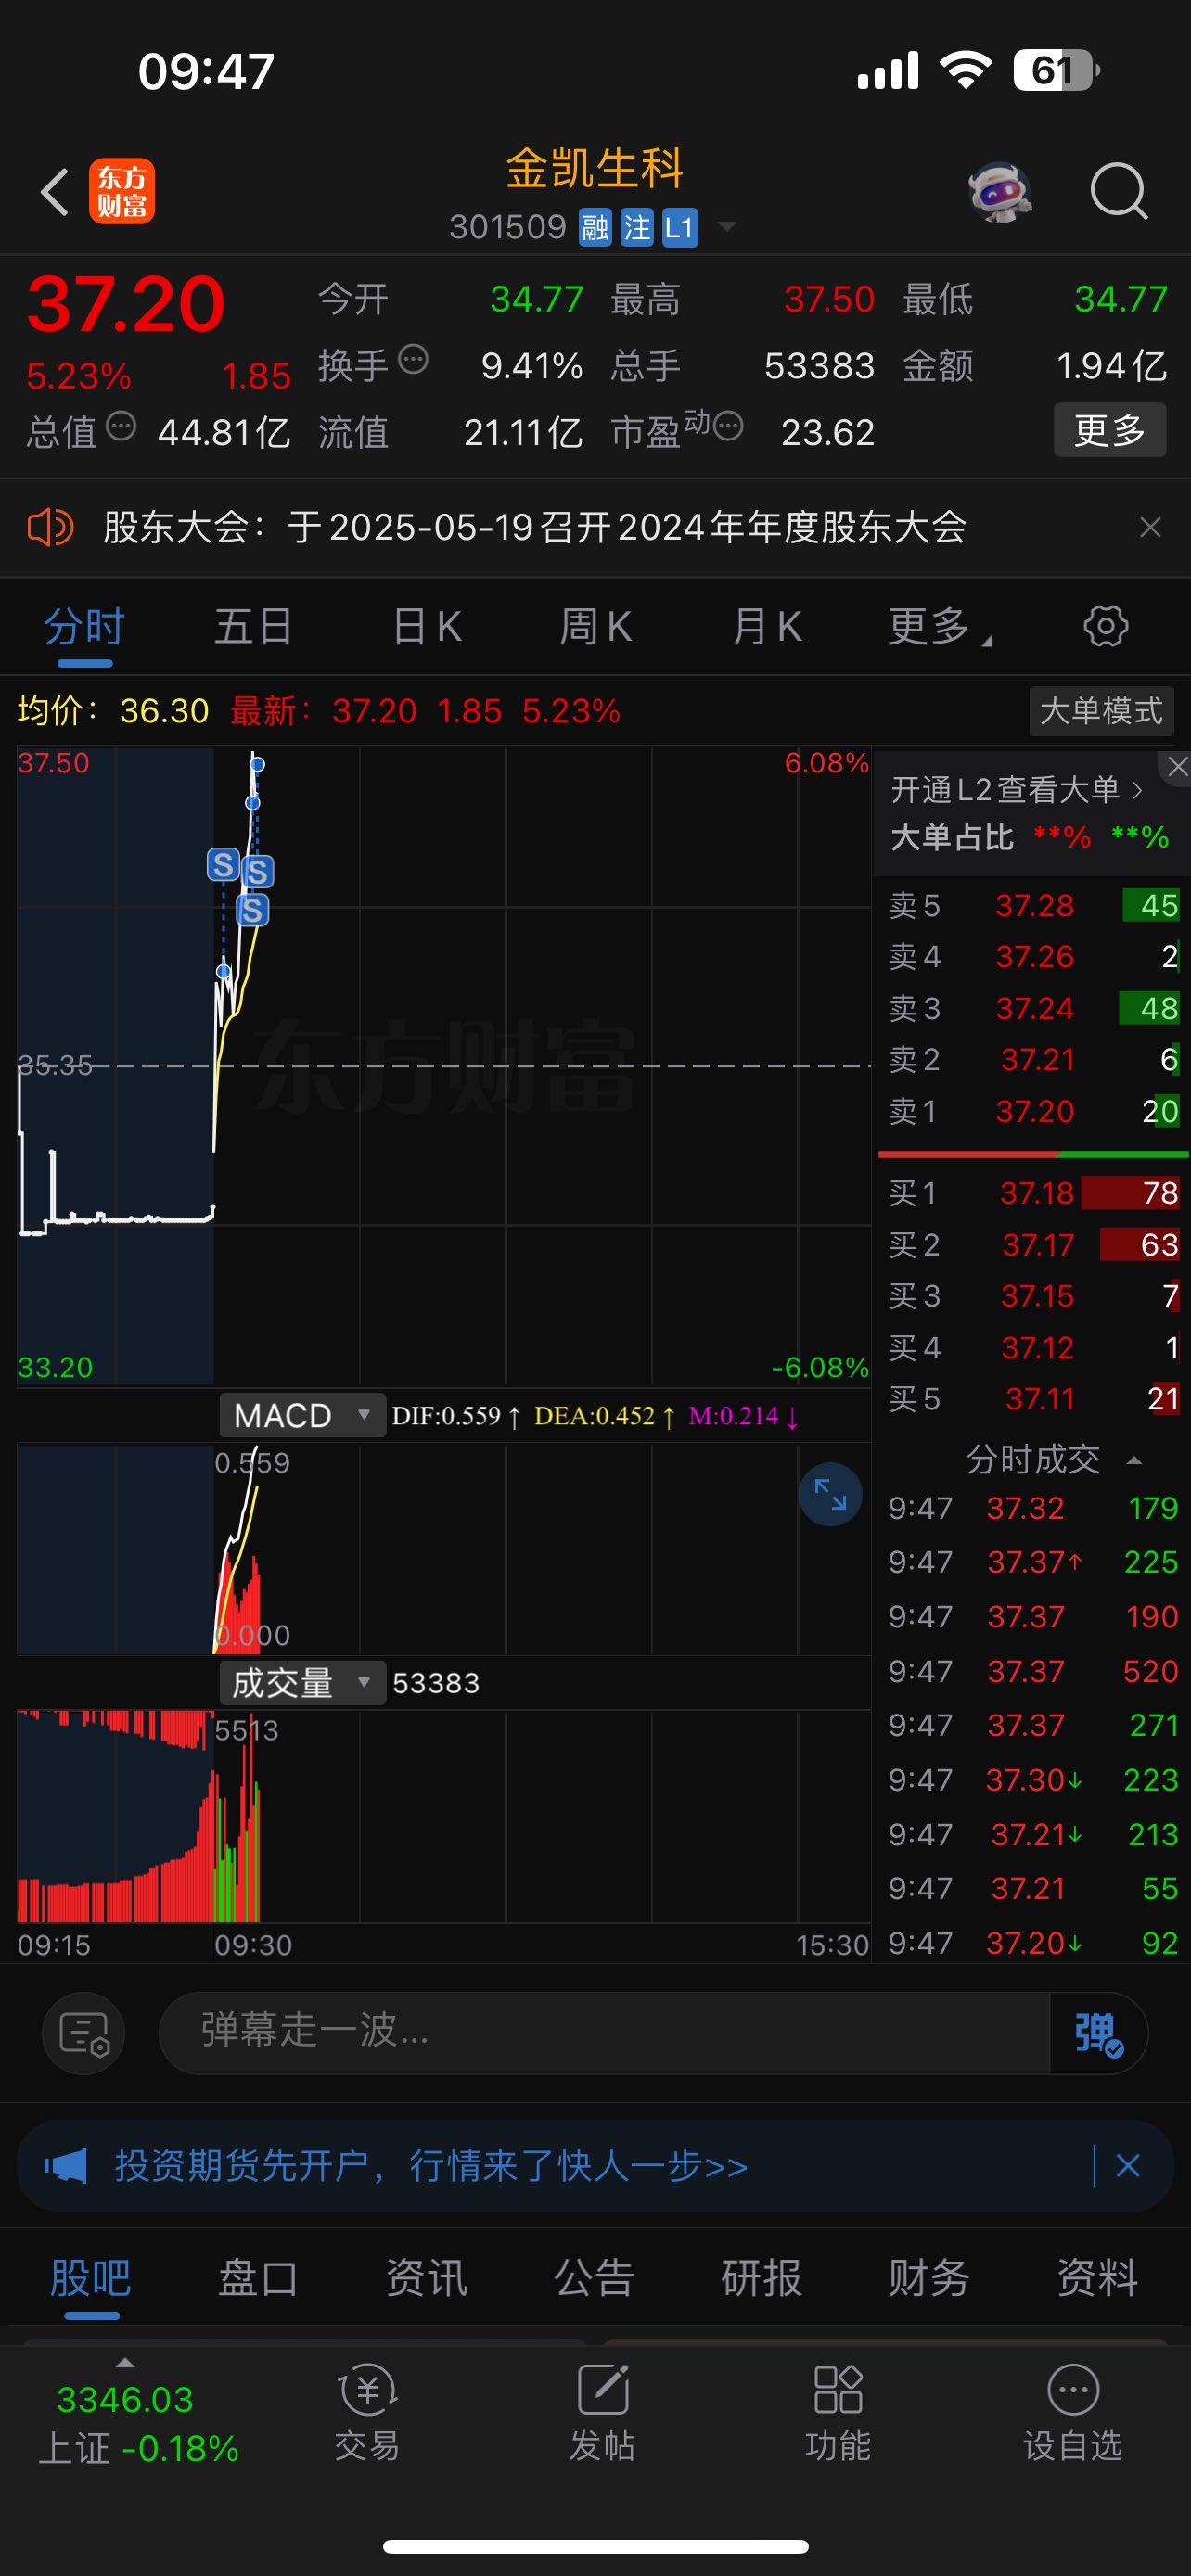Image resolution: width=1191 pixels, height=2576 pixels.
Task: Tap the fullscreen expand chart icon
Action: tap(830, 1494)
